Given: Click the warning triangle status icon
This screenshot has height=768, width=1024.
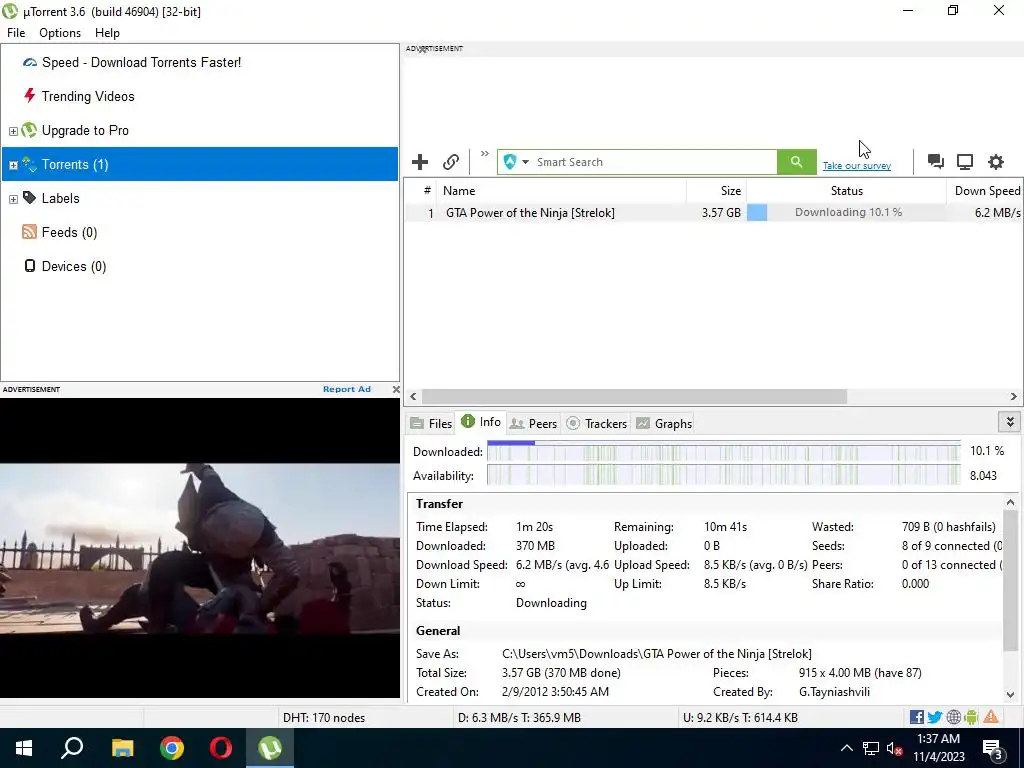Looking at the screenshot, I should click(991, 717).
